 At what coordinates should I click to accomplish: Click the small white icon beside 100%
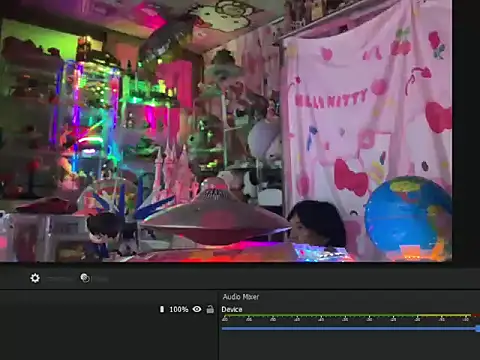click(x=162, y=309)
